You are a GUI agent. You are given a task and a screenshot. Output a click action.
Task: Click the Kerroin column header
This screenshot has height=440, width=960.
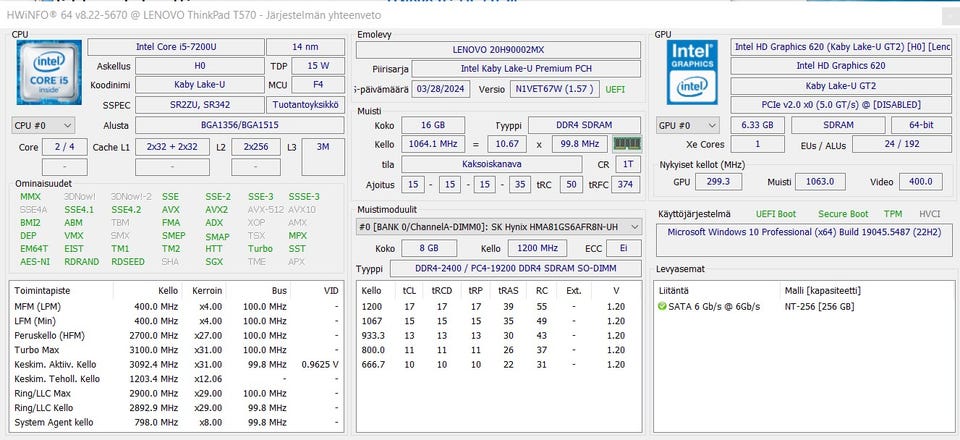(x=207, y=291)
